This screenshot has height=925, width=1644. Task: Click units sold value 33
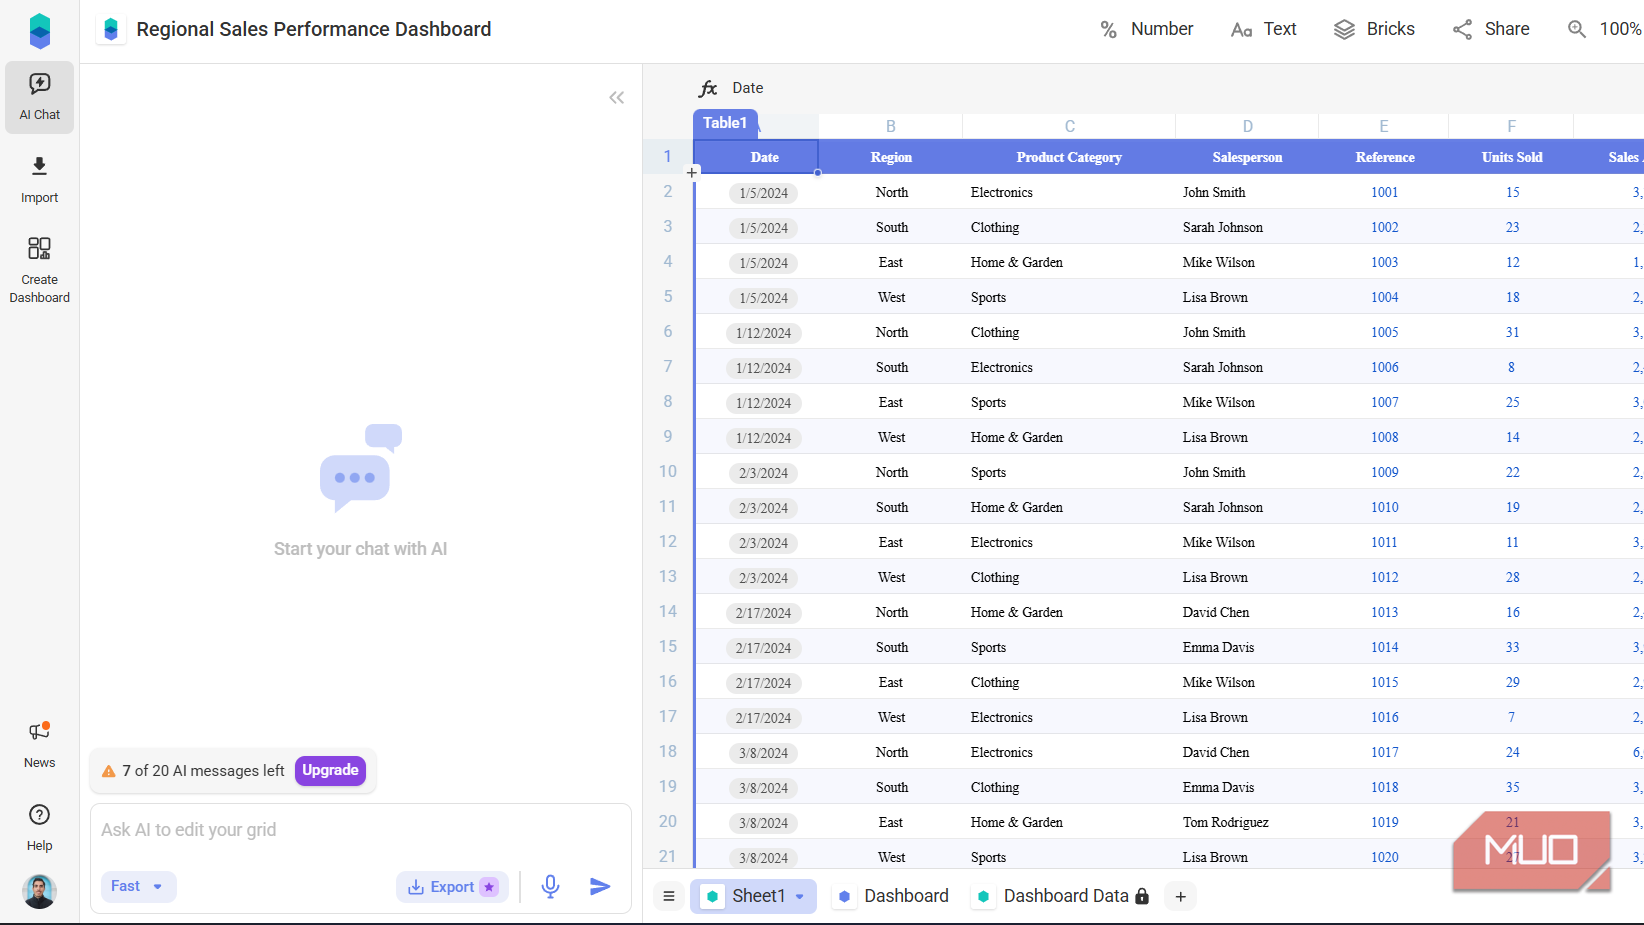click(x=1512, y=647)
